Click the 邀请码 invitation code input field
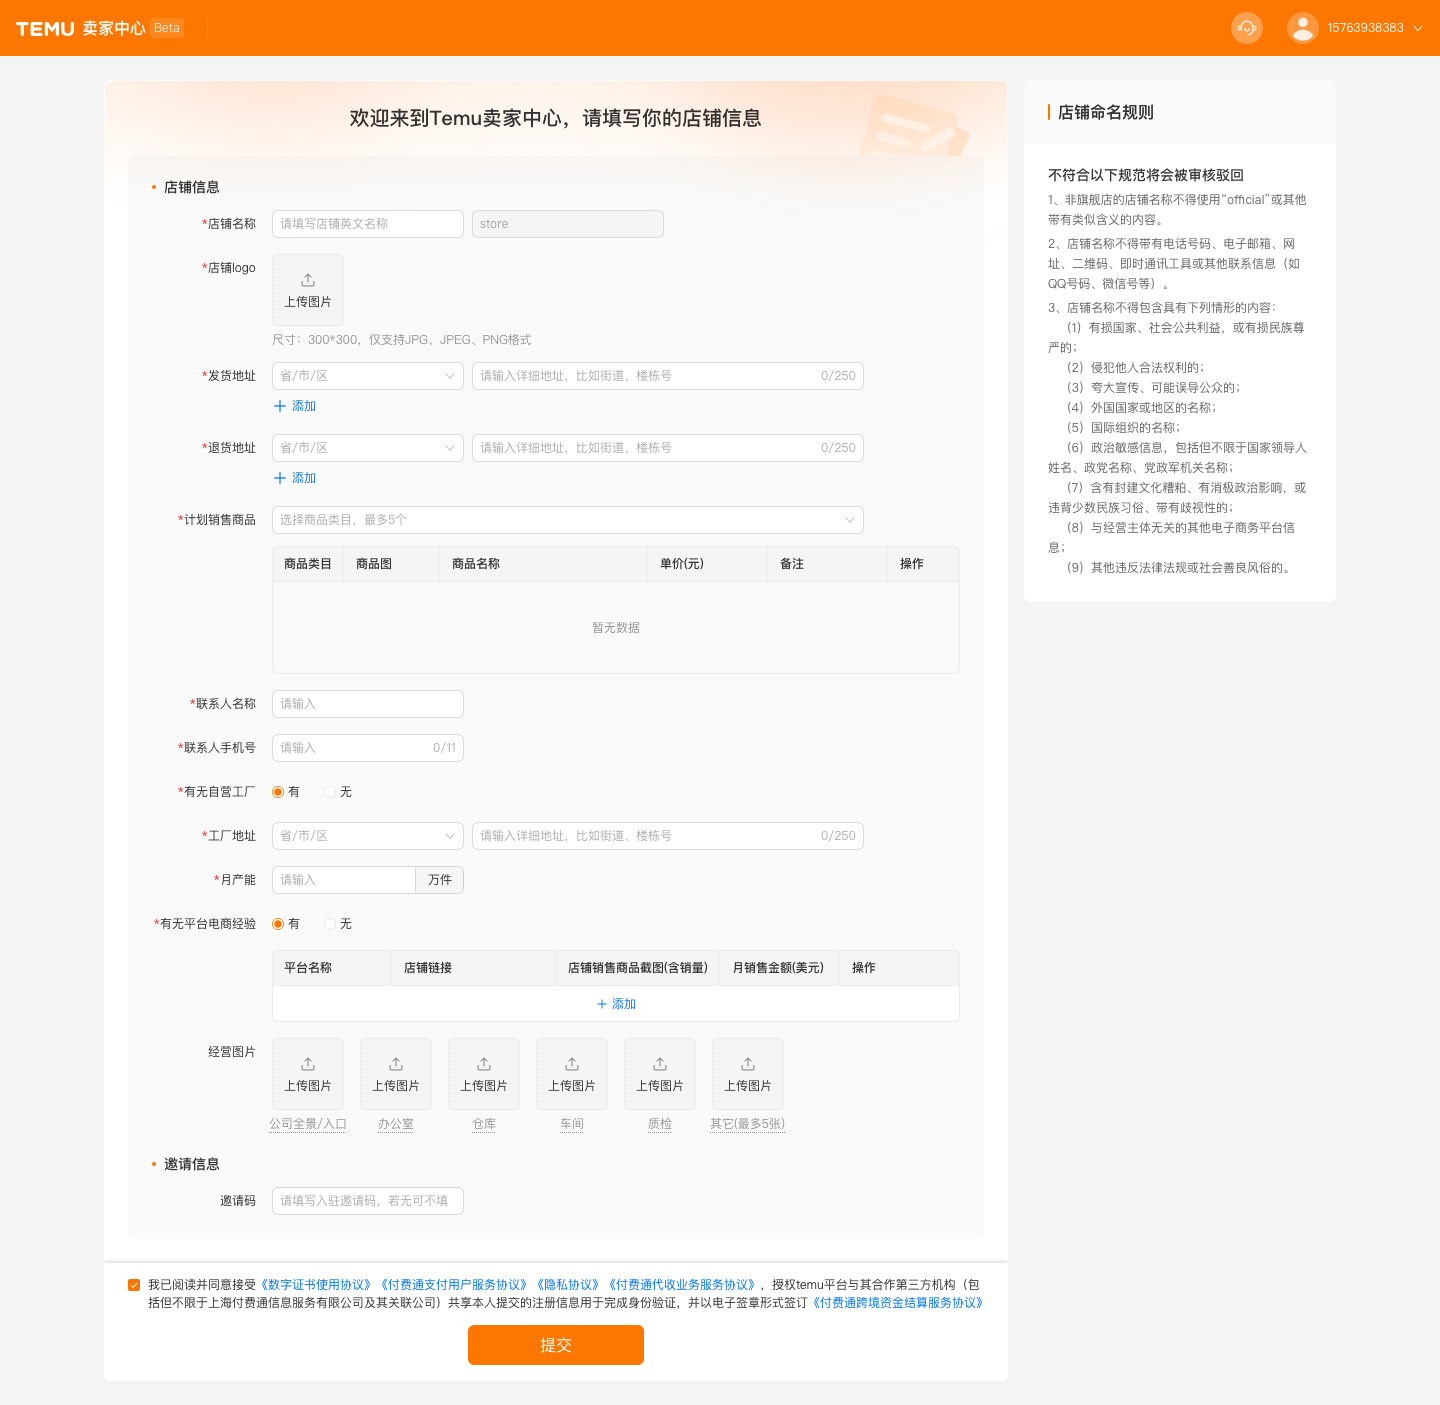This screenshot has width=1440, height=1405. (367, 1200)
